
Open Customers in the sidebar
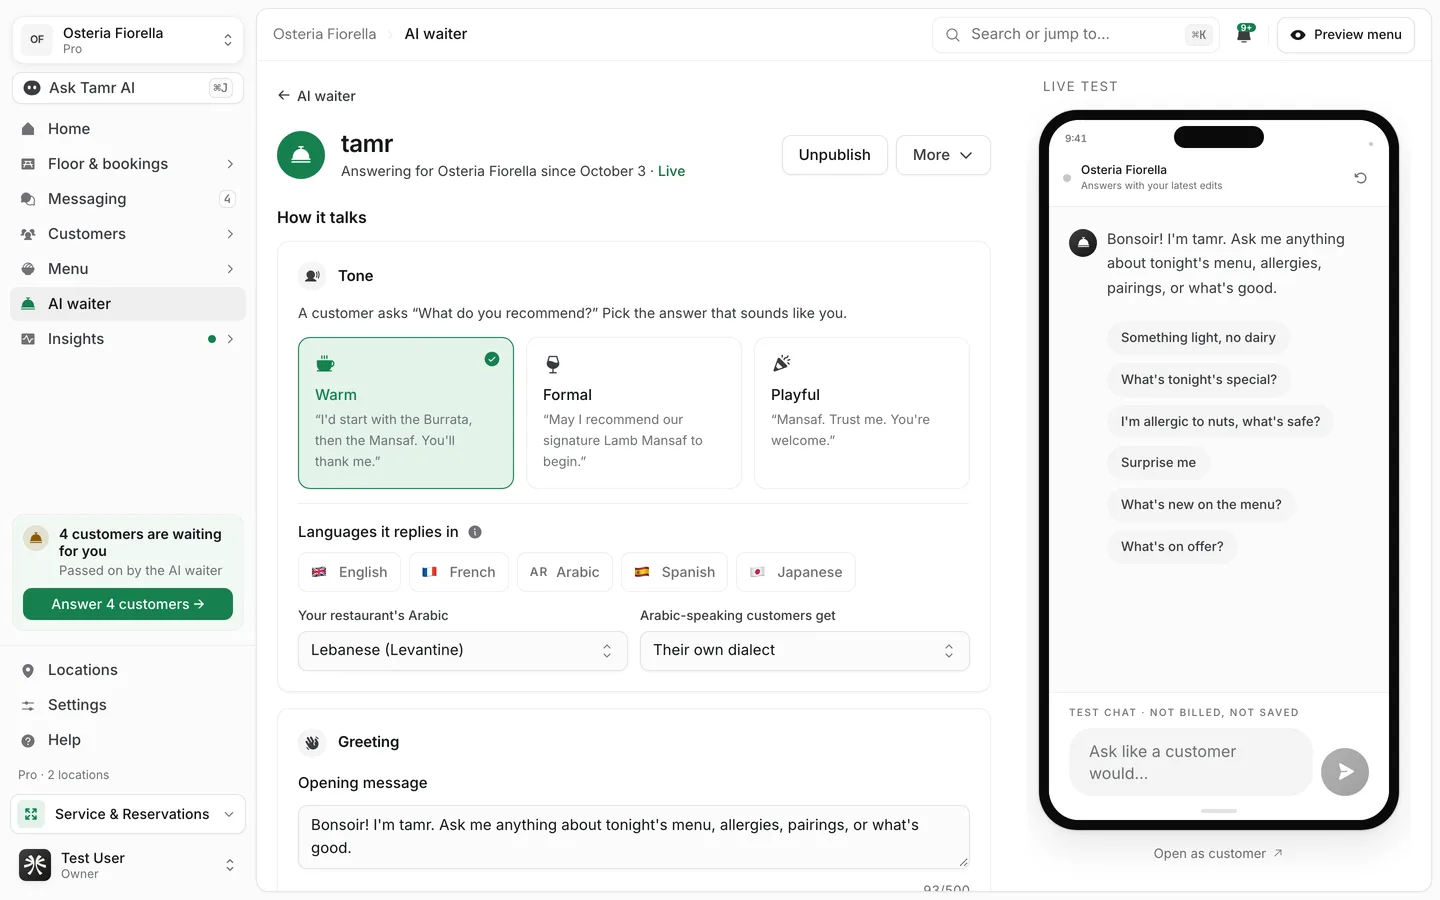128,234
